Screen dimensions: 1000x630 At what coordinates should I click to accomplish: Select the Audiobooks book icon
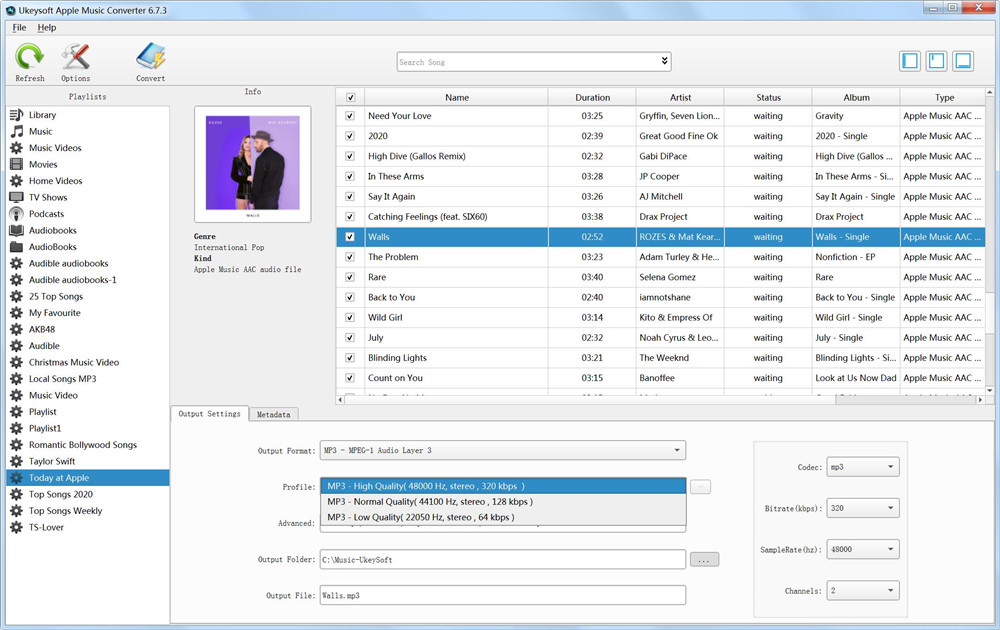coord(17,230)
